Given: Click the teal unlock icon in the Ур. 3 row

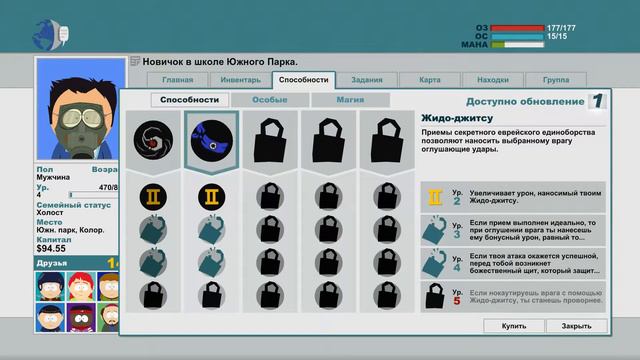Looking at the screenshot, I should [434, 230].
